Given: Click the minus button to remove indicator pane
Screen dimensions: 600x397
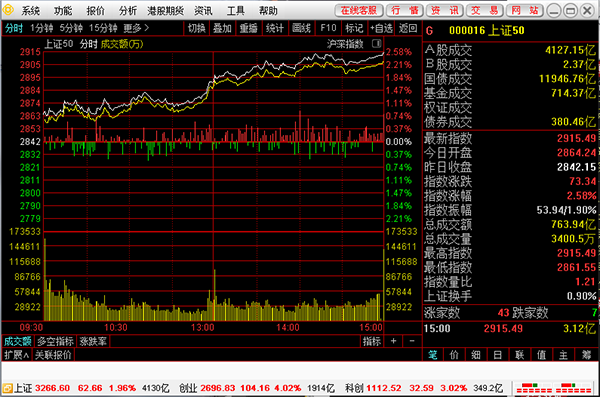Looking at the screenshot, I should pos(412,341).
